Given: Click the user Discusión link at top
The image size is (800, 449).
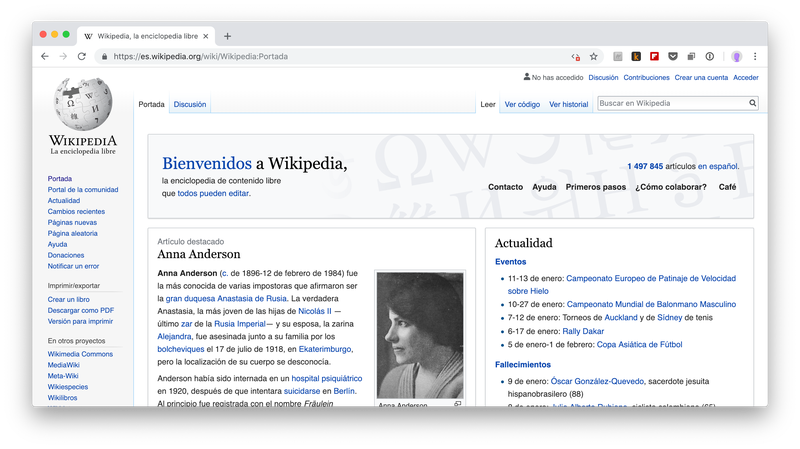Looking at the screenshot, I should (603, 78).
